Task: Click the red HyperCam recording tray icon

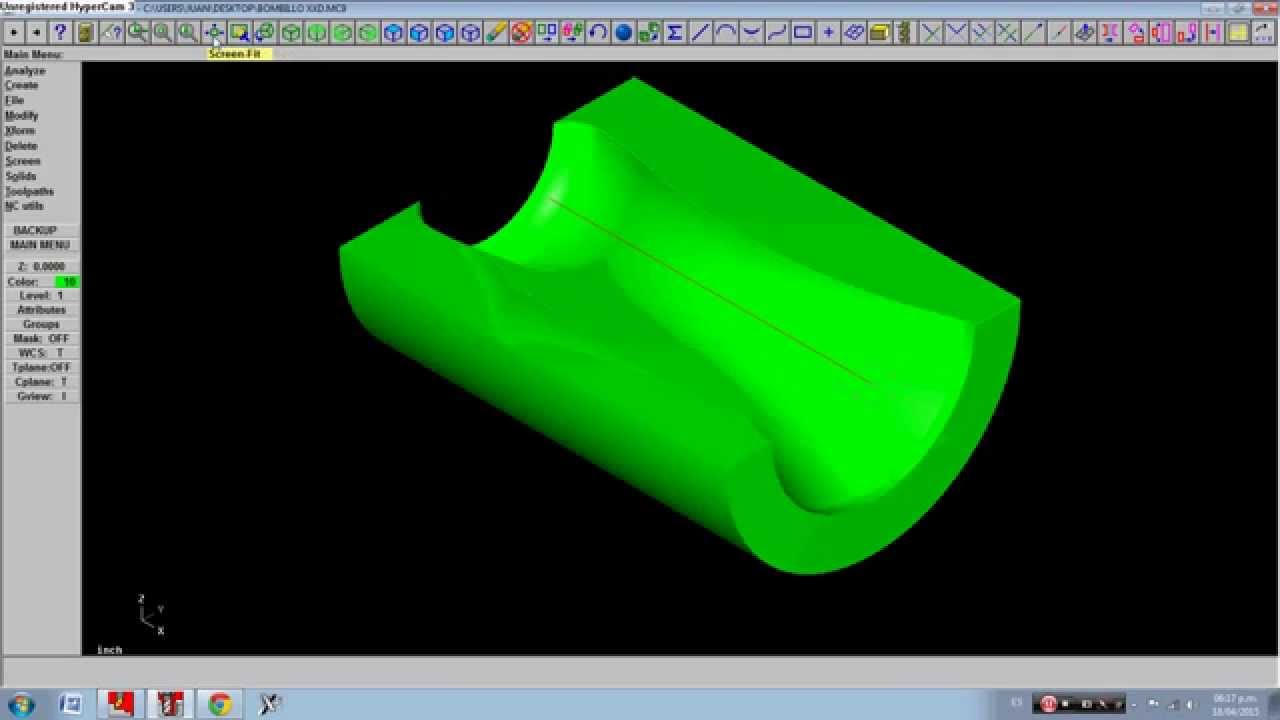Action: pyautogui.click(x=1048, y=704)
